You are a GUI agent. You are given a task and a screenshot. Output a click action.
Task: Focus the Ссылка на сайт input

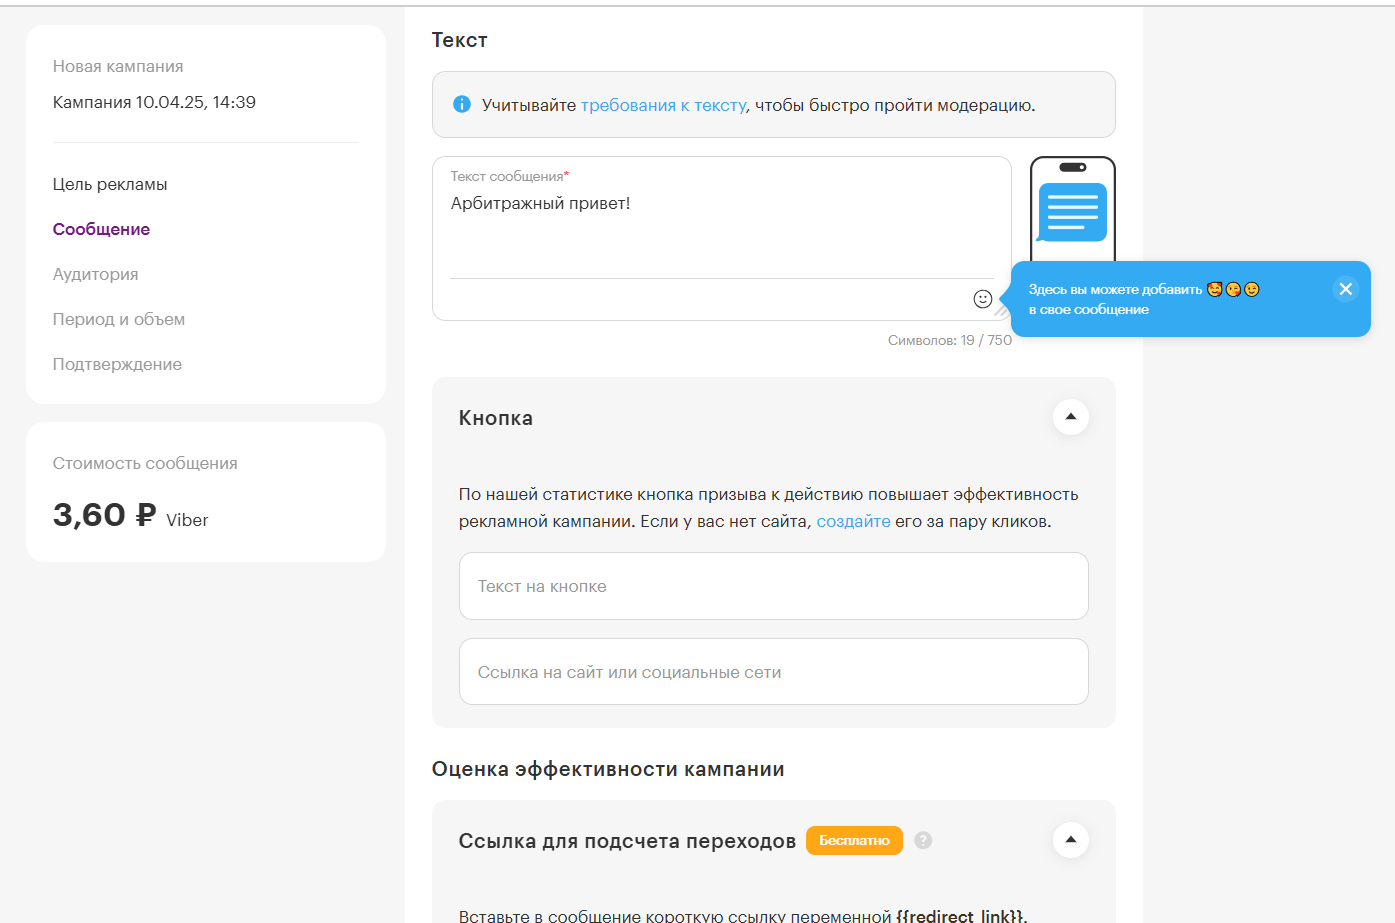coord(773,672)
